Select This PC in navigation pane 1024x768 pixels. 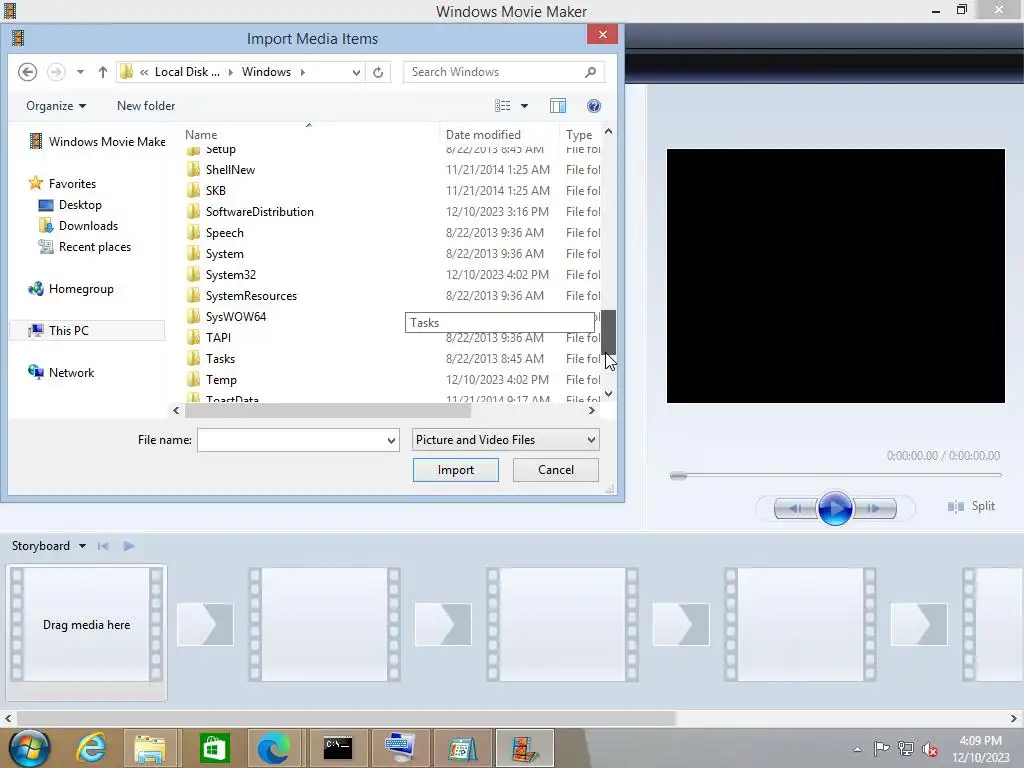point(88,330)
